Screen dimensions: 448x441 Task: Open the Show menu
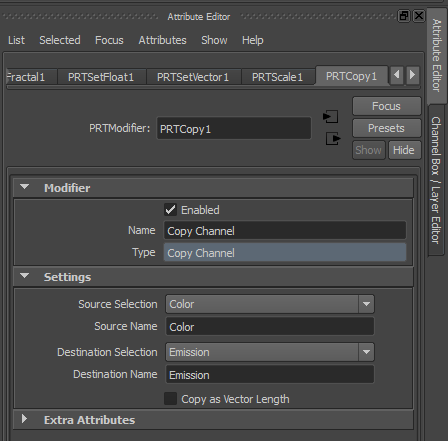[214, 40]
